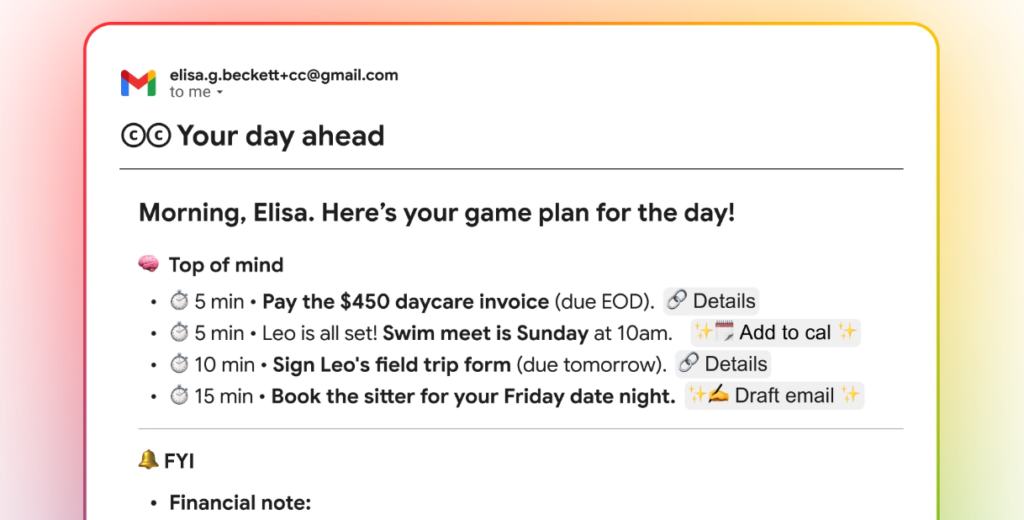Click 'Draft email' for booking the sitter
Screen dimensions: 1024x520
tap(774, 396)
